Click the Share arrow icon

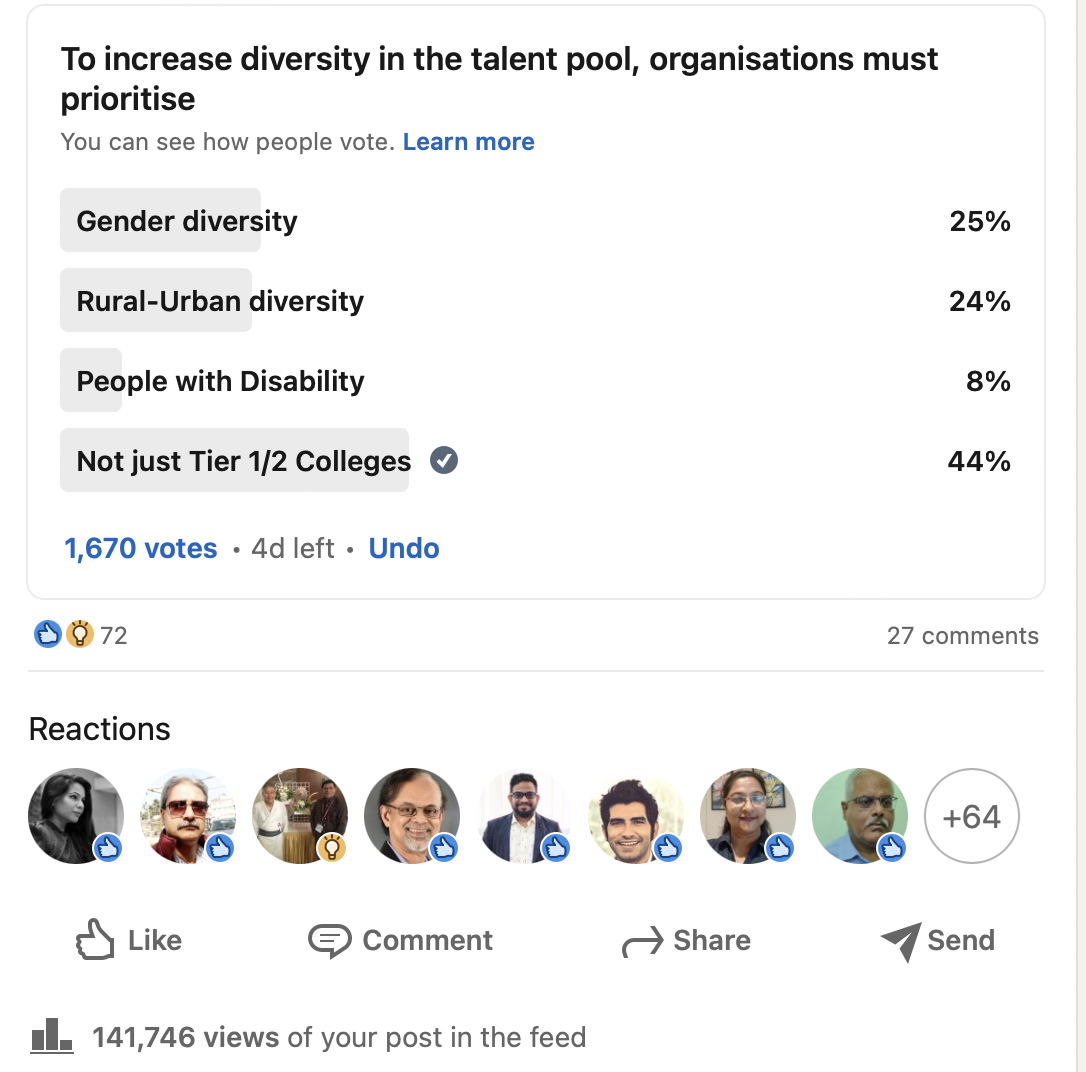coord(642,942)
